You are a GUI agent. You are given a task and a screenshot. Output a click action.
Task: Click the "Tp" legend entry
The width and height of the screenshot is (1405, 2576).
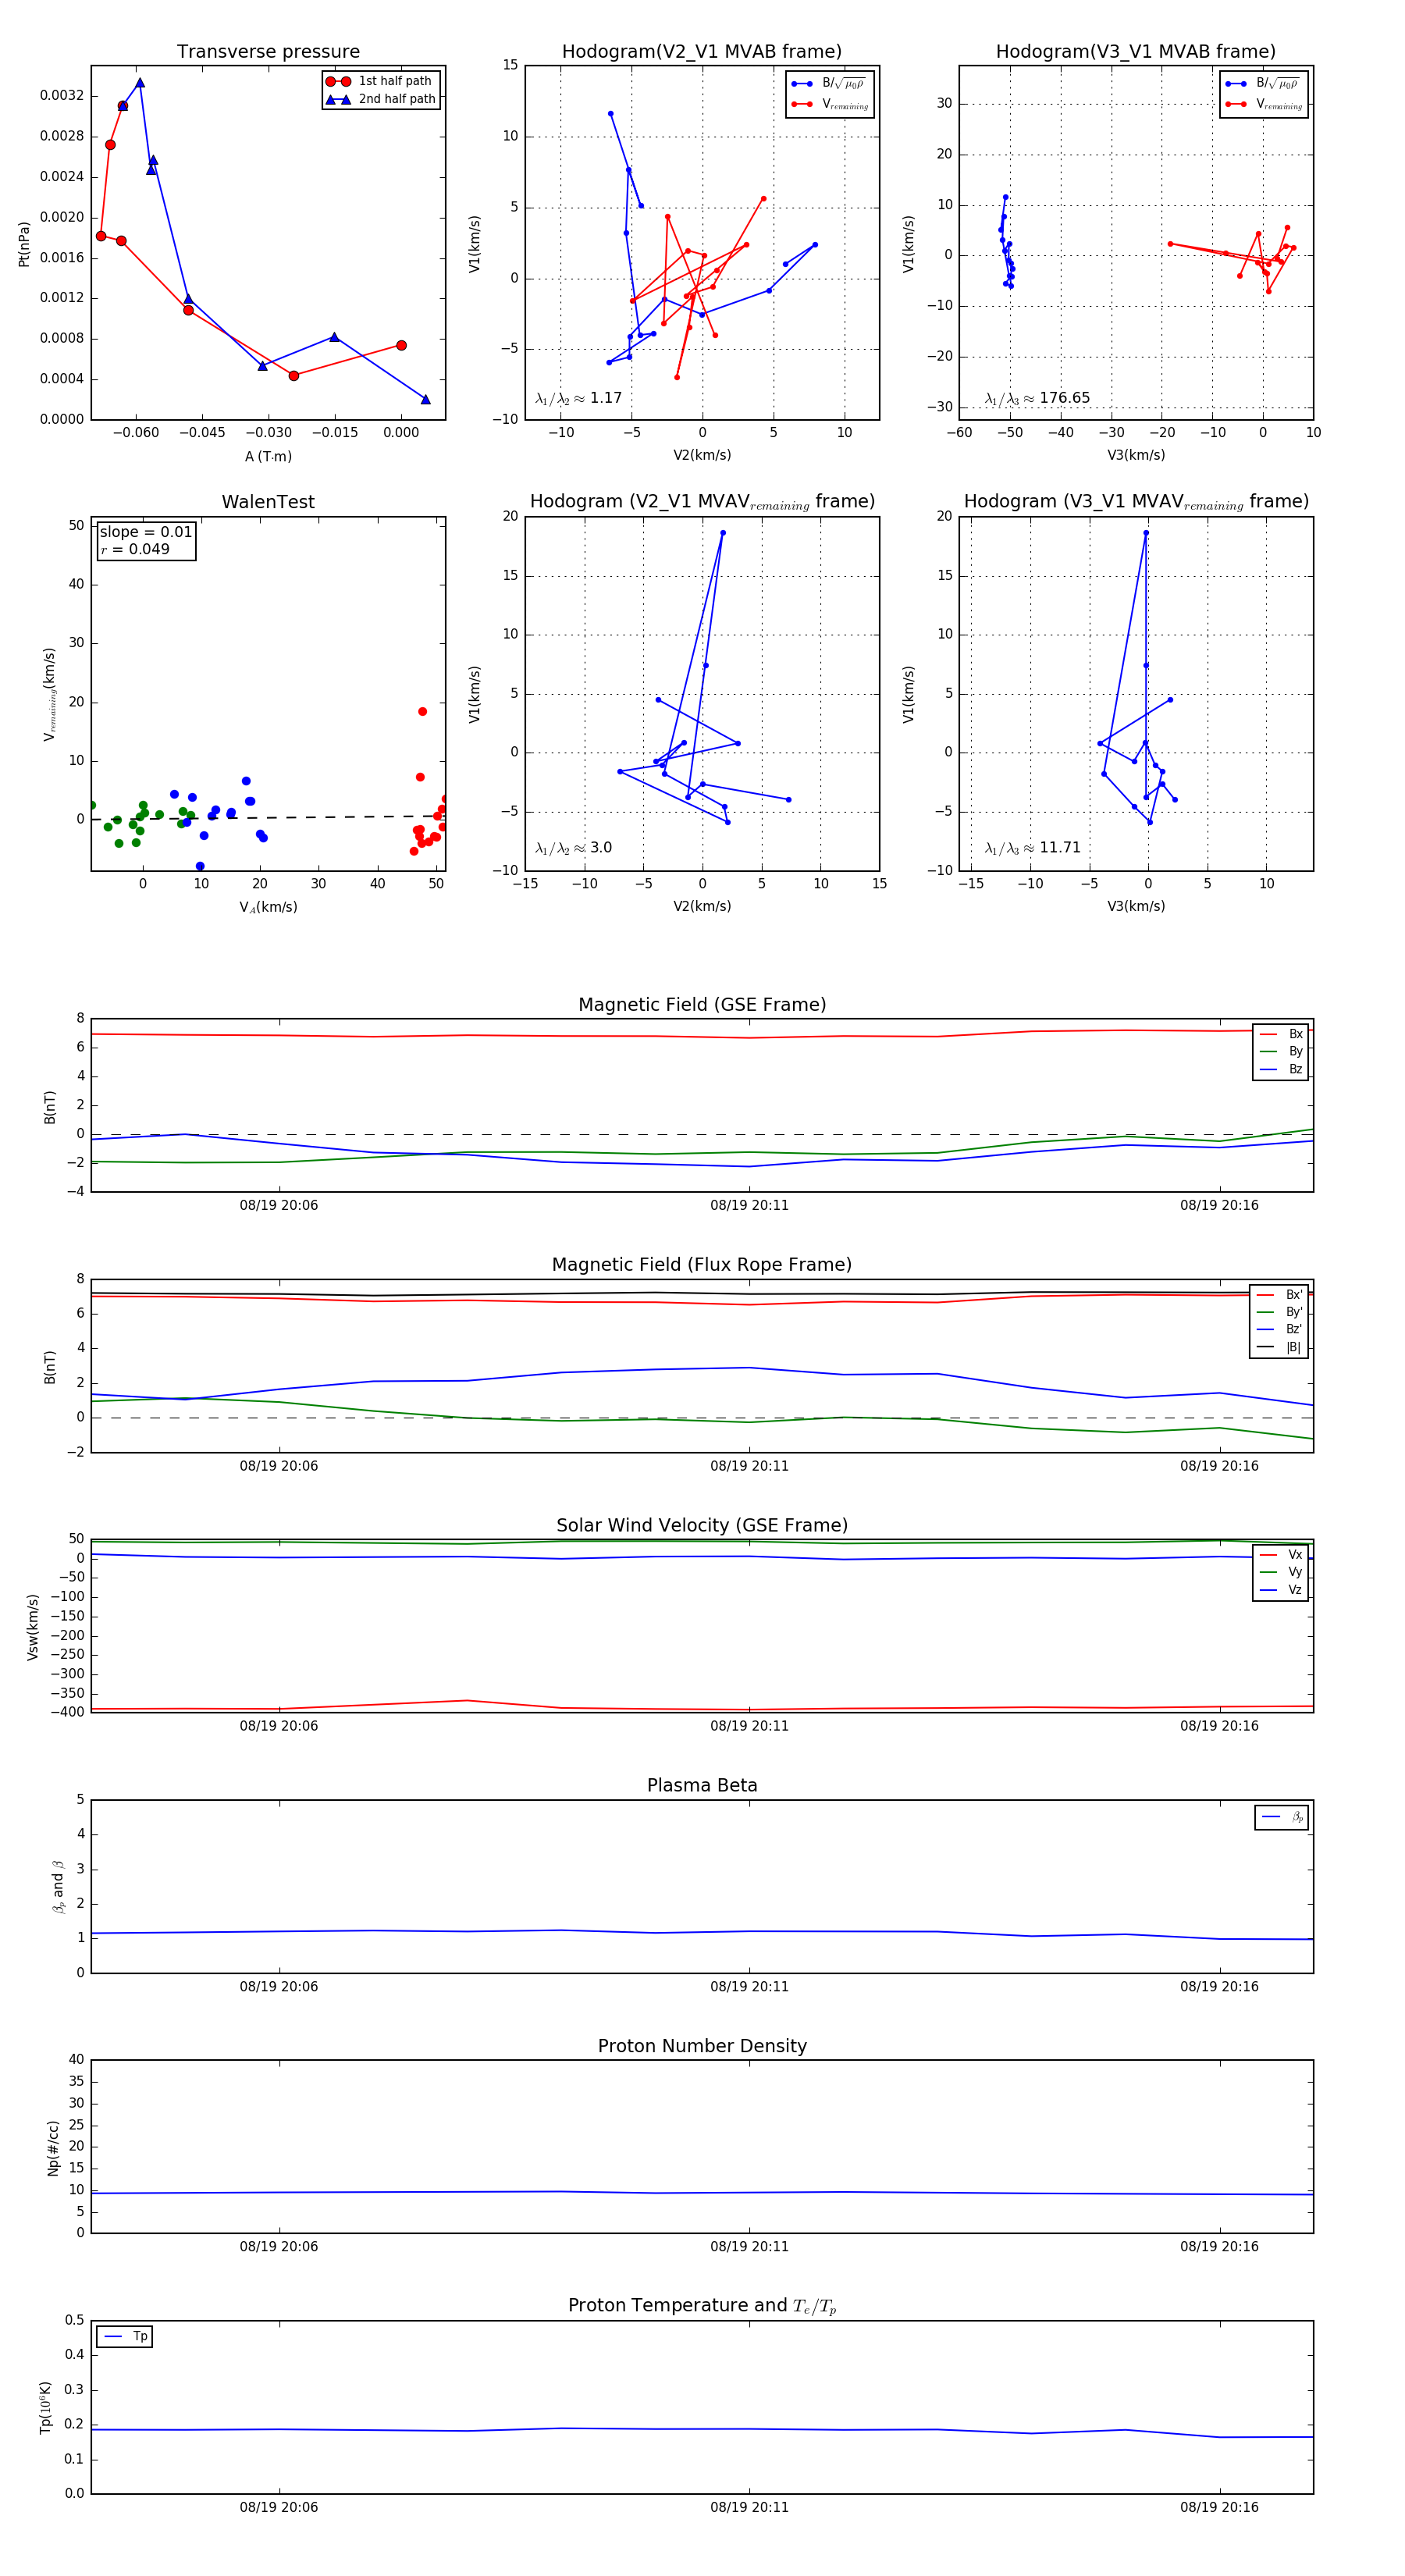(125, 2337)
